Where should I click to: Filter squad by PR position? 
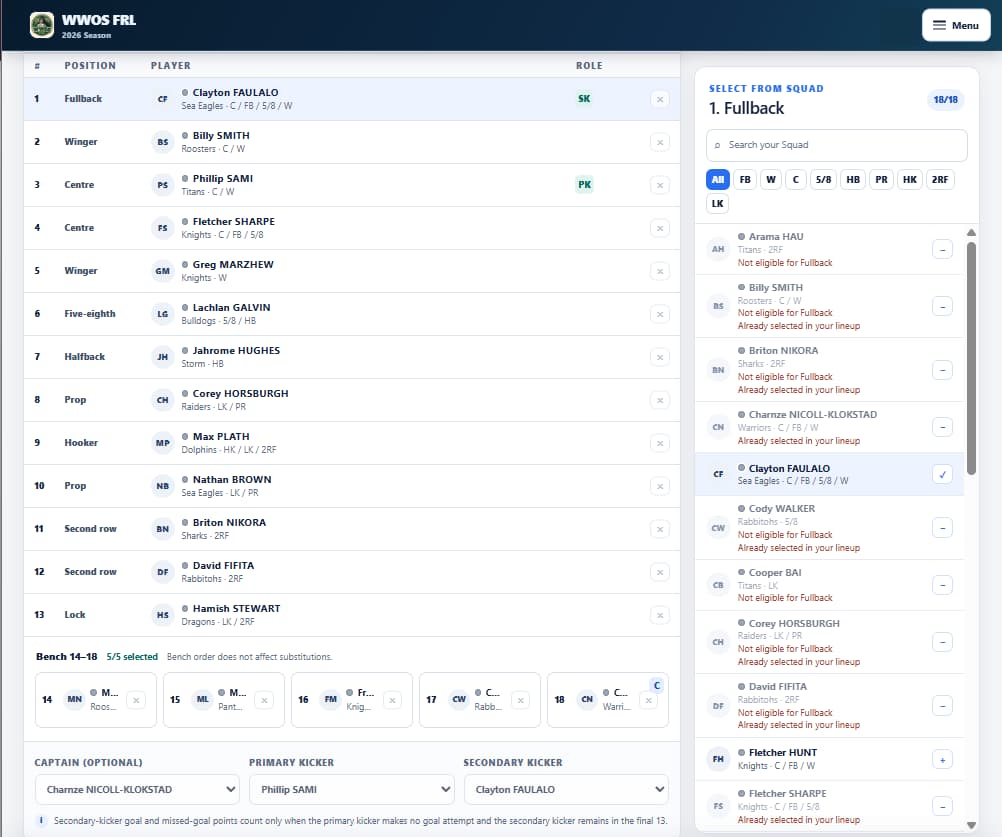pyautogui.click(x=881, y=180)
